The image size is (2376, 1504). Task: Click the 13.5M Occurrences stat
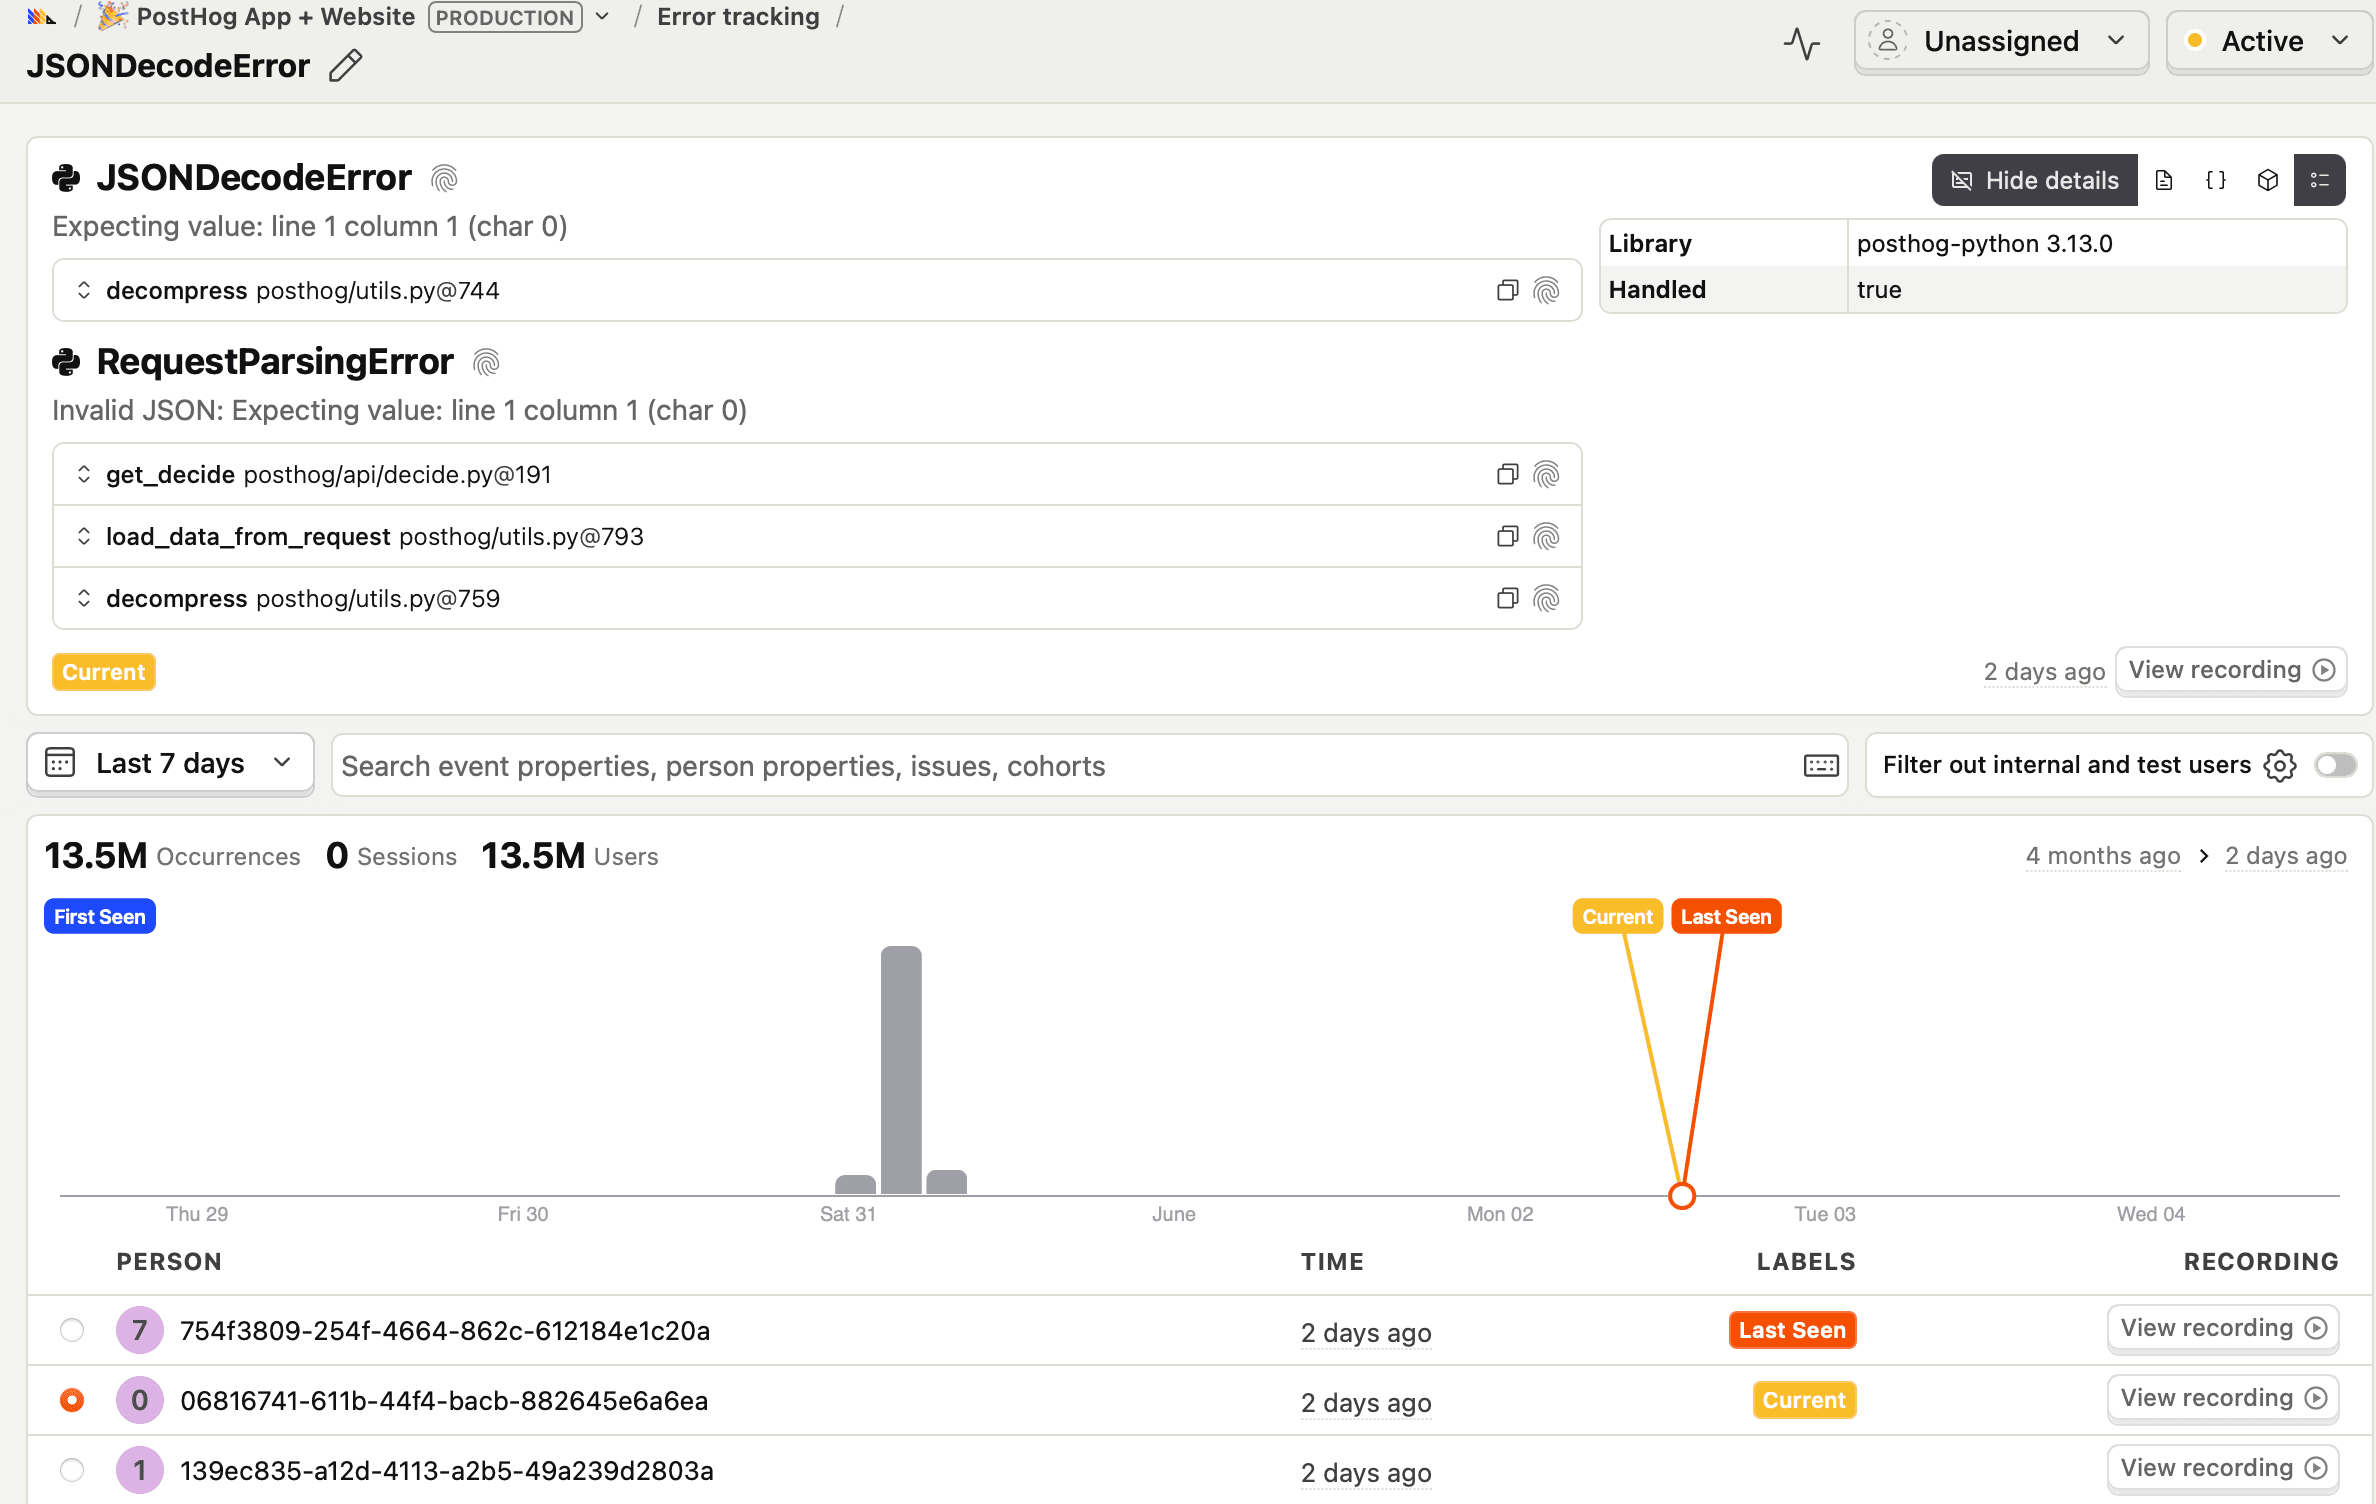tap(172, 856)
